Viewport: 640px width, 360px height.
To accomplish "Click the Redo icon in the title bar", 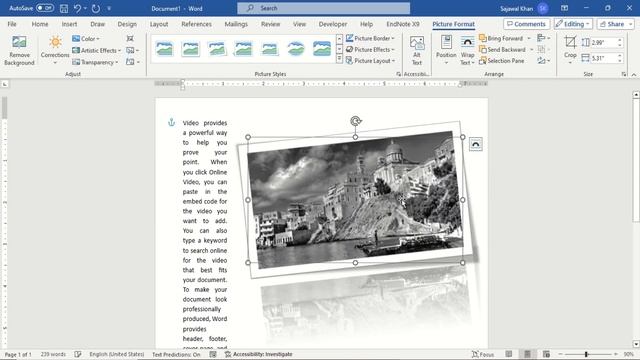I will [96, 8].
